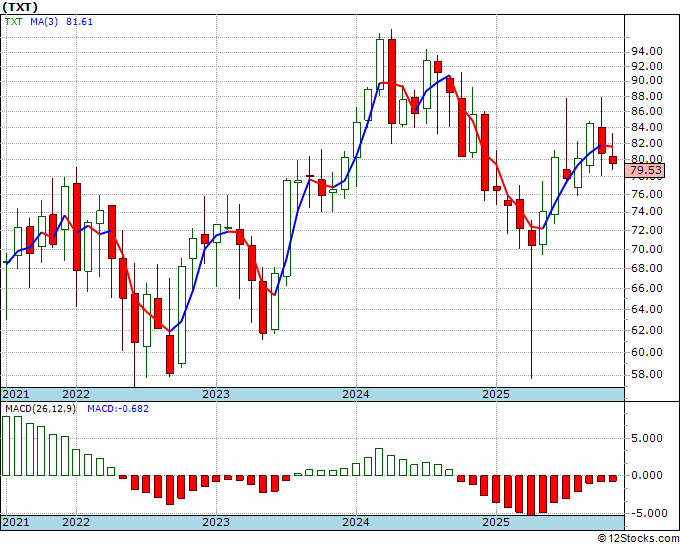This screenshot has width=680, height=546.
Task: Click the 81.61 moving average value
Action: click(79, 22)
